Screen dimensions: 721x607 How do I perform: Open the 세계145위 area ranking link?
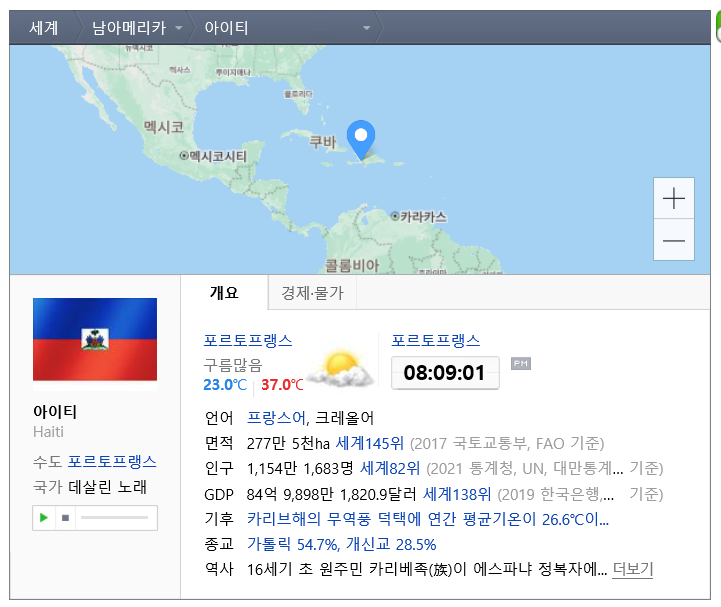[370, 443]
